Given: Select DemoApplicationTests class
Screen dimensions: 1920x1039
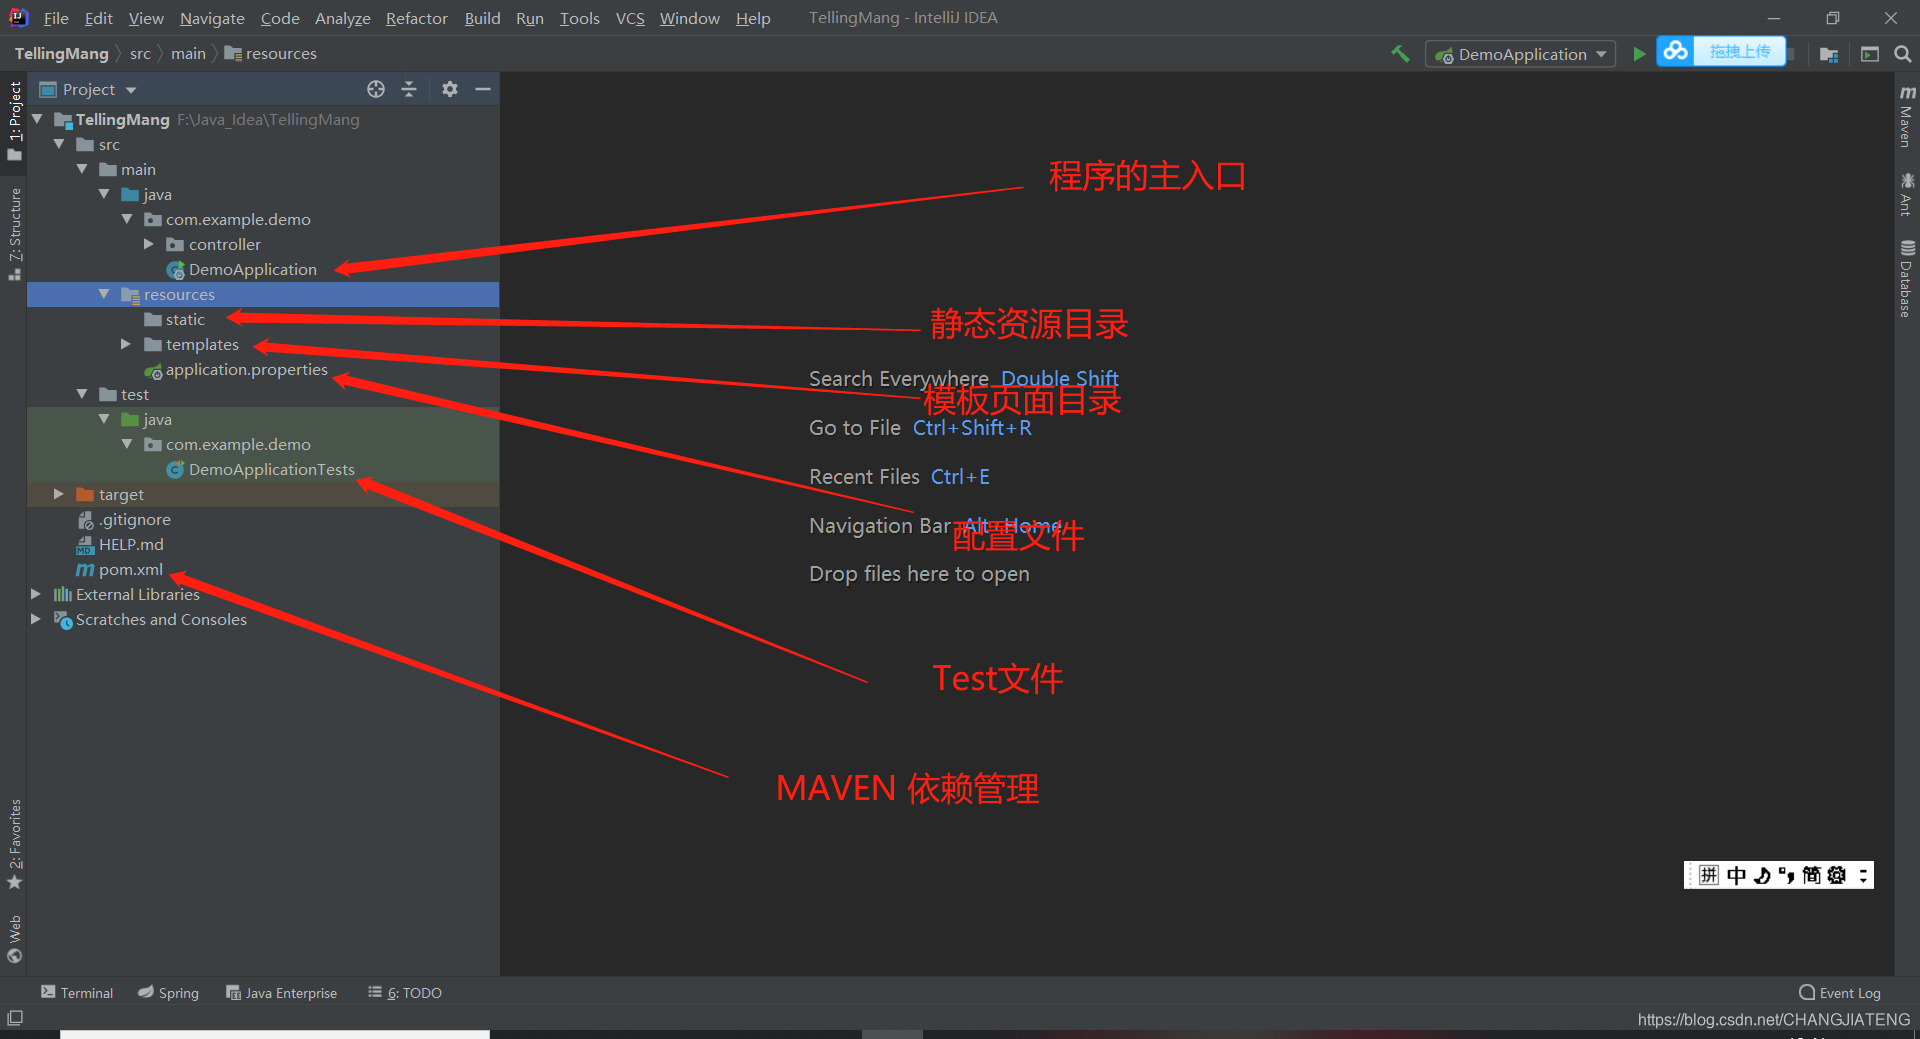Looking at the screenshot, I should 261,469.
